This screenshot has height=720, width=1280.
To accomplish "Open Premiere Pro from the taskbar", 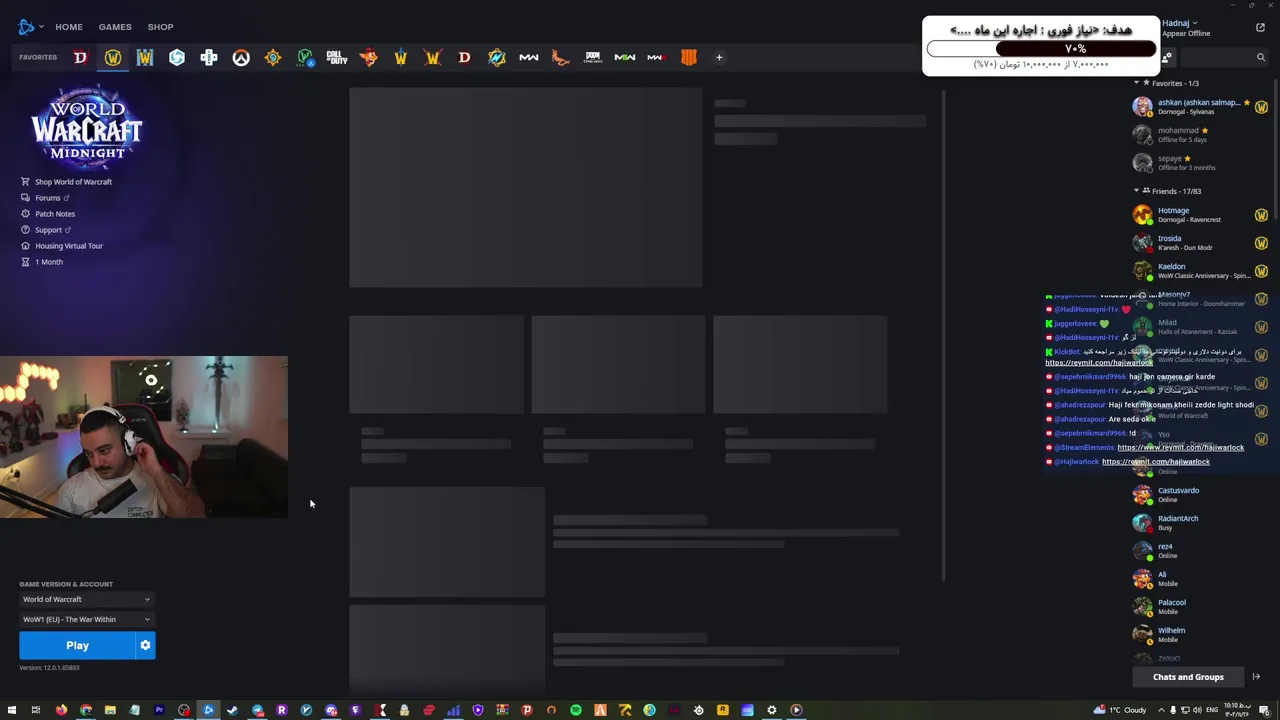I will [x=159, y=710].
